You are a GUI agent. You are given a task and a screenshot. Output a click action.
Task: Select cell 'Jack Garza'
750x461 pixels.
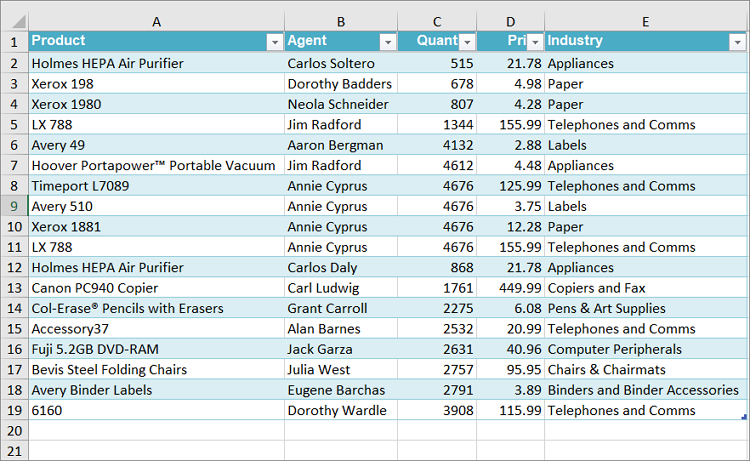341,349
